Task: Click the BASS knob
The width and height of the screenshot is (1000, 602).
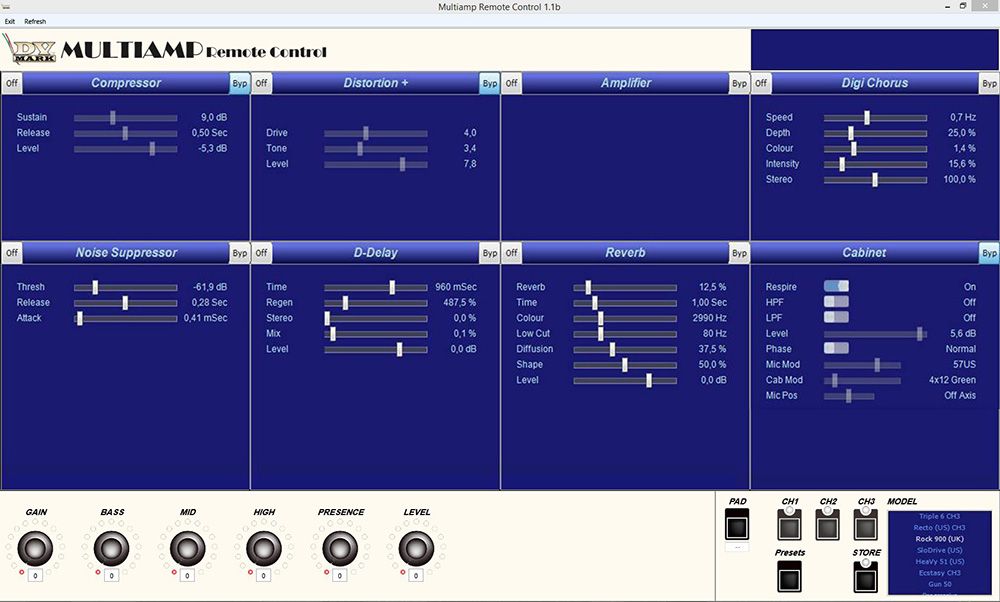Action: [x=112, y=548]
